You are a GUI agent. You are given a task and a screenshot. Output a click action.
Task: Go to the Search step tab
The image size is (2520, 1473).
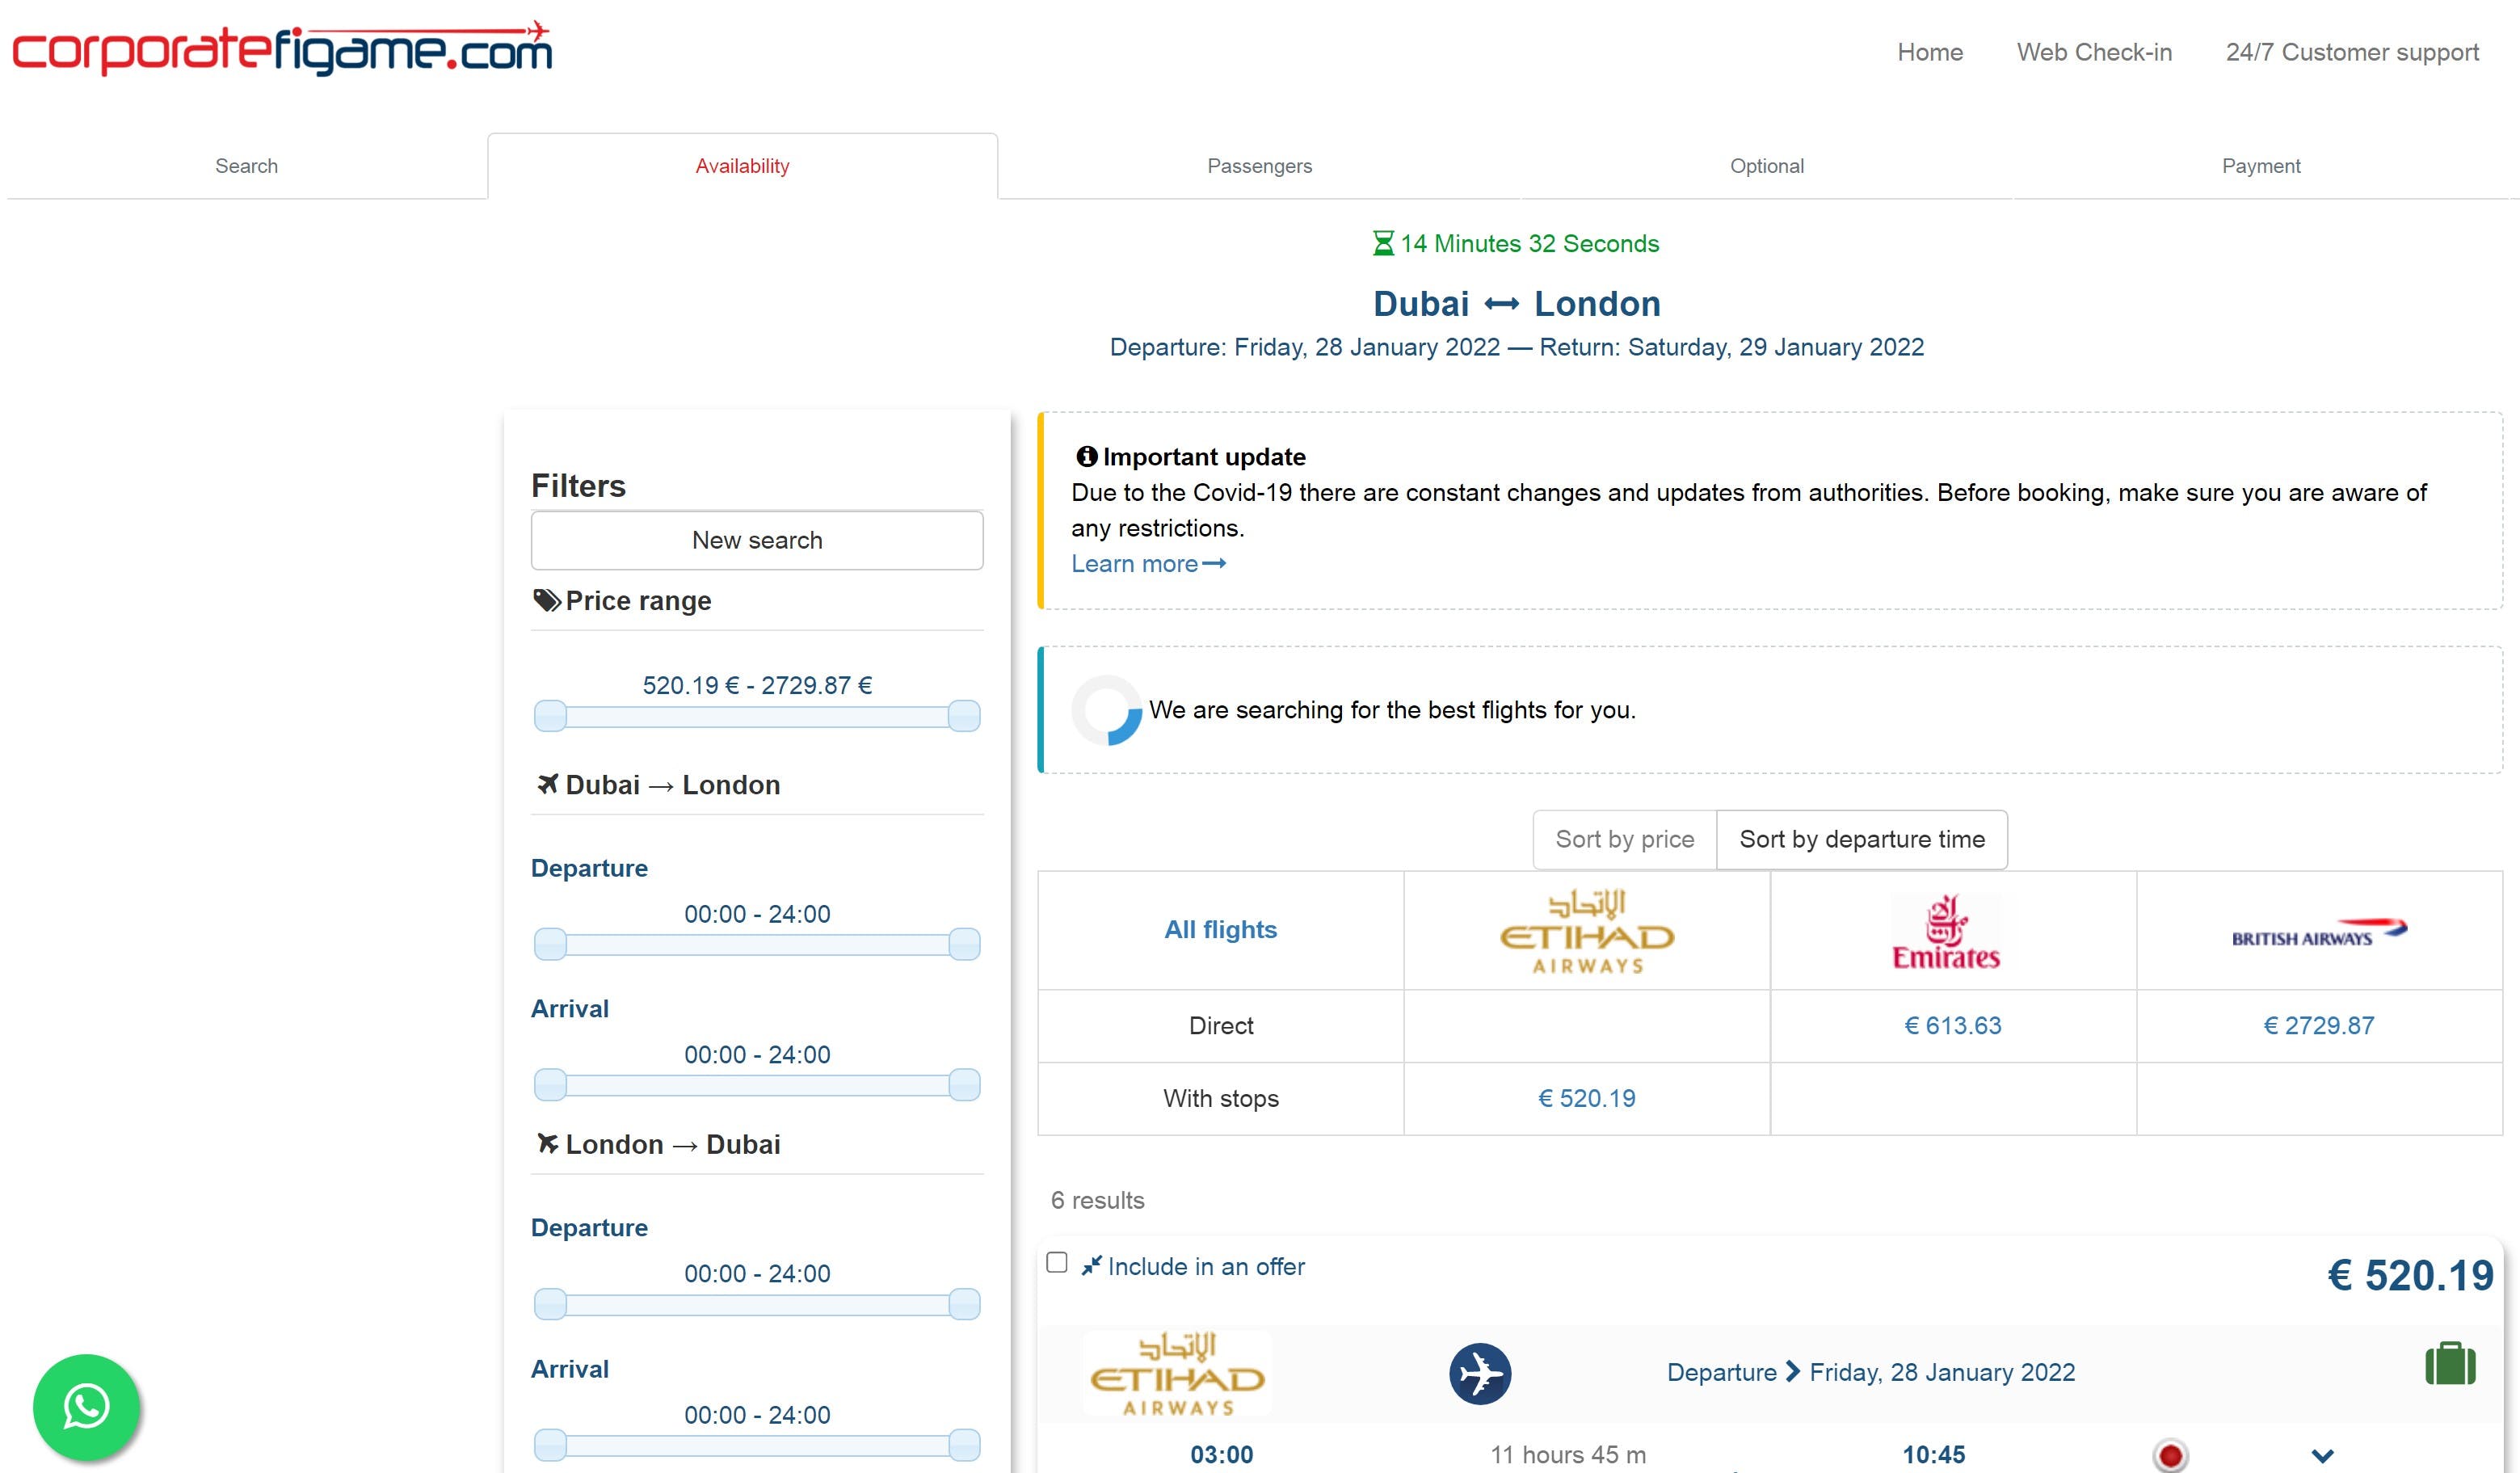click(x=246, y=166)
